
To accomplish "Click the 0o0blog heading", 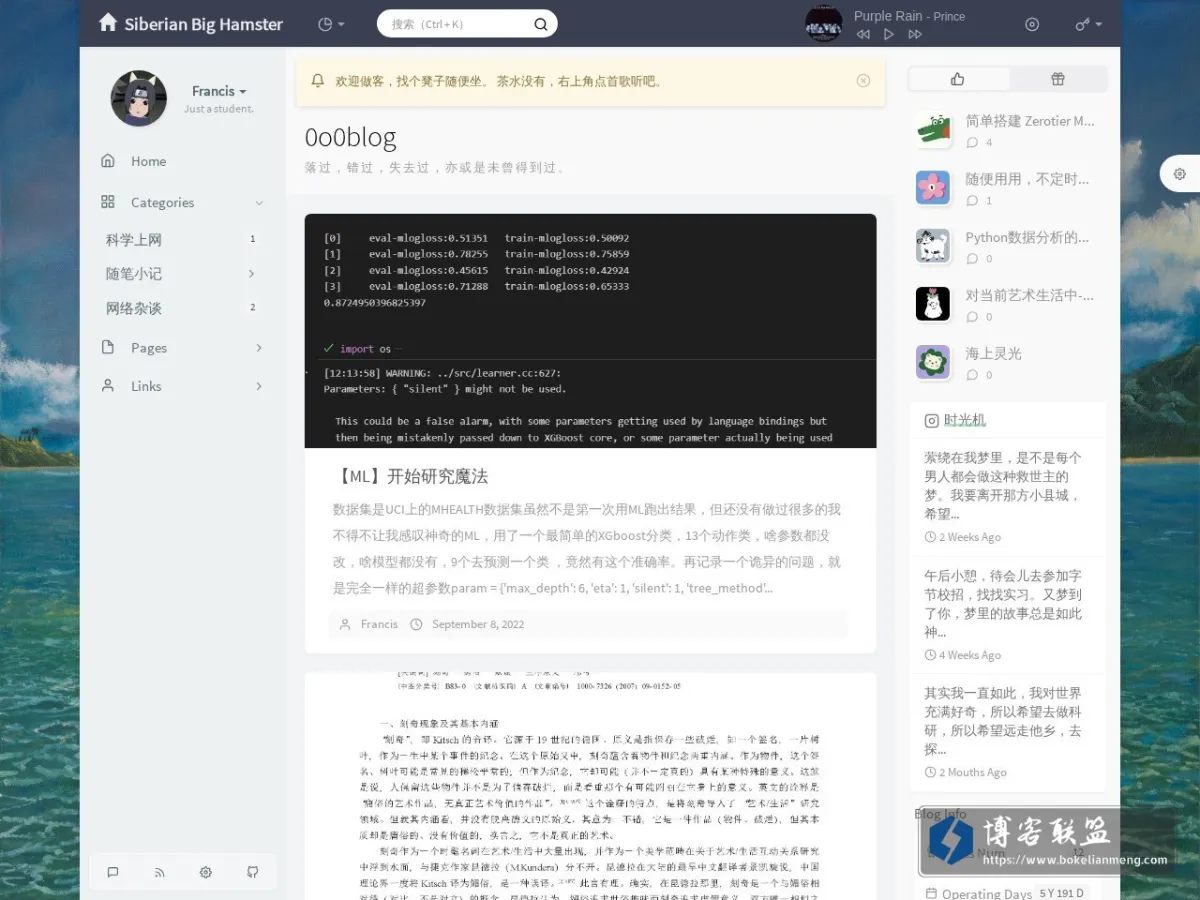I will click(350, 137).
